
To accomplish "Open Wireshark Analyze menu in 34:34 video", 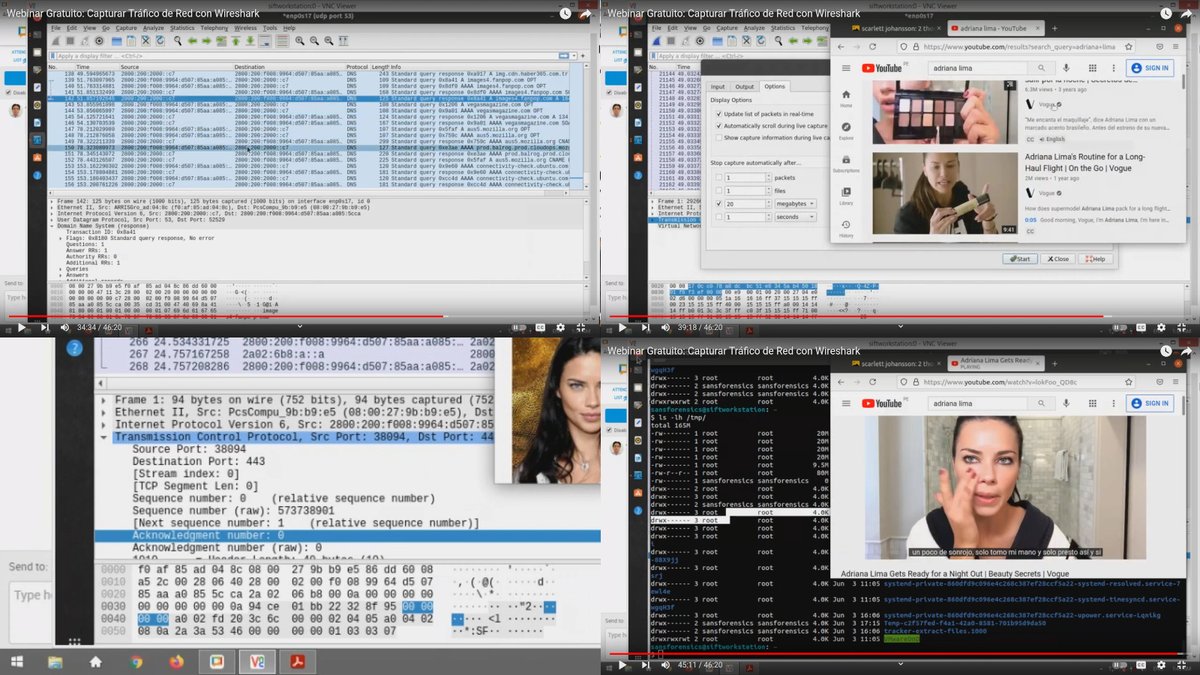I will pos(153,28).
